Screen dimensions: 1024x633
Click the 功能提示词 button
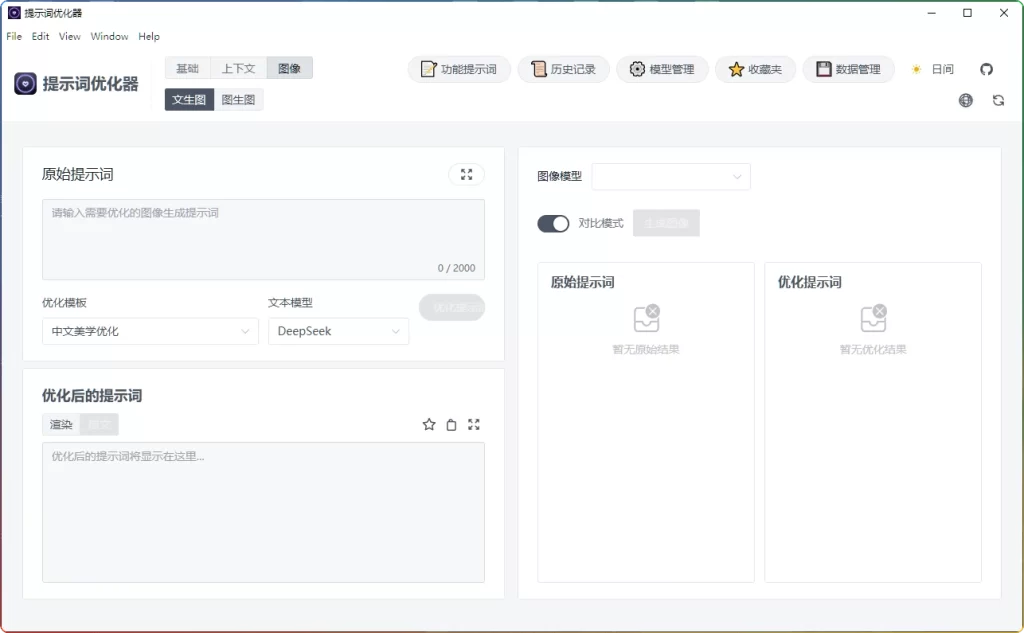pyautogui.click(x=459, y=69)
